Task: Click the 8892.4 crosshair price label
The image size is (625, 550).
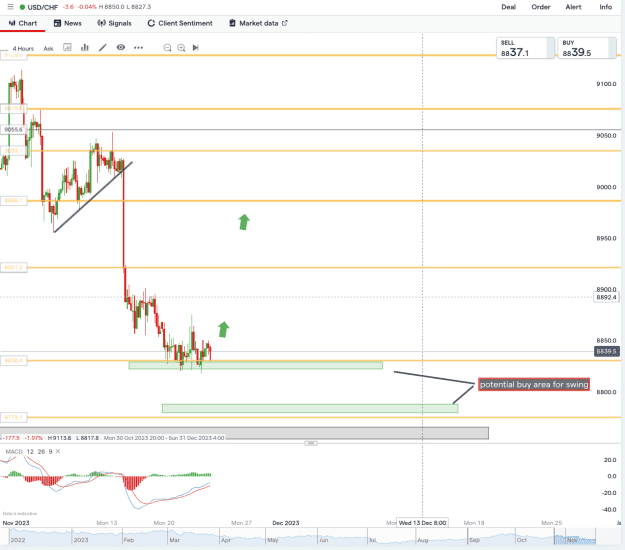Action: coord(606,297)
